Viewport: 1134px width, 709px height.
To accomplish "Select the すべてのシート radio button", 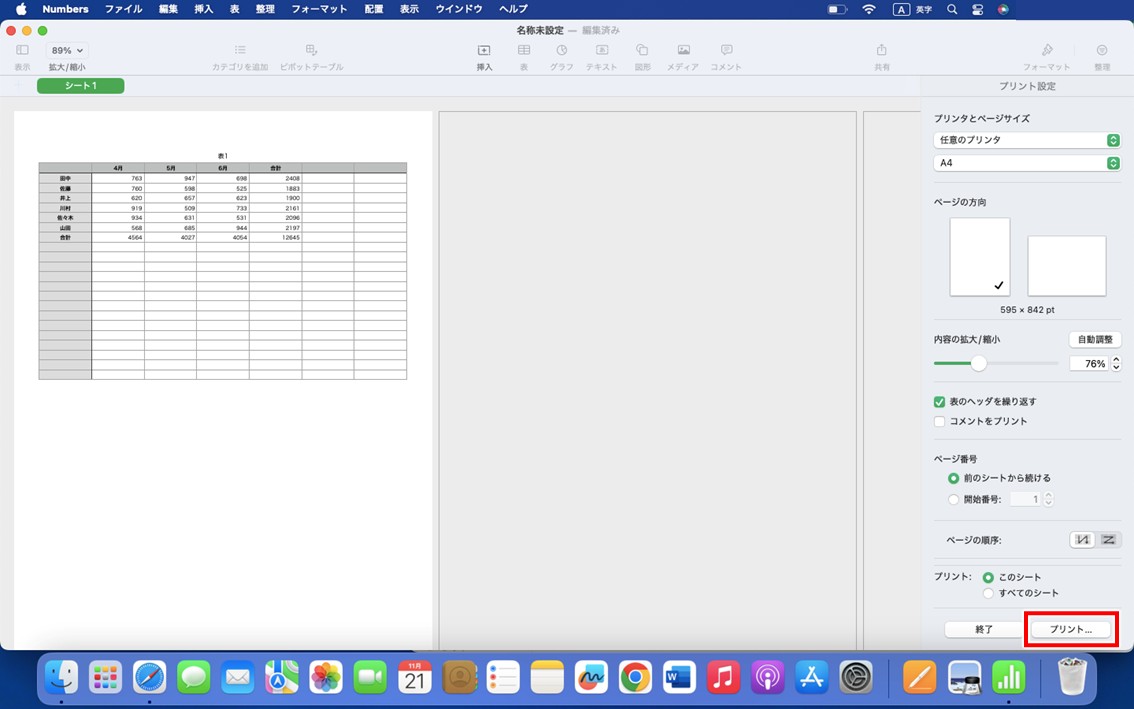I will click(988, 591).
